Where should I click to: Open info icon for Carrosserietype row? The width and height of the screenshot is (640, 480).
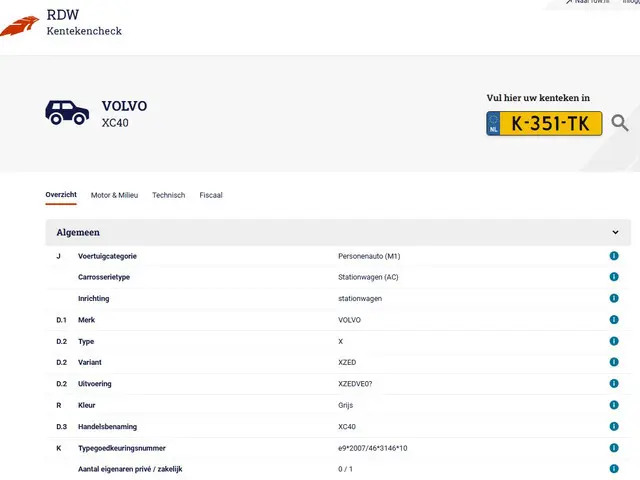614,277
